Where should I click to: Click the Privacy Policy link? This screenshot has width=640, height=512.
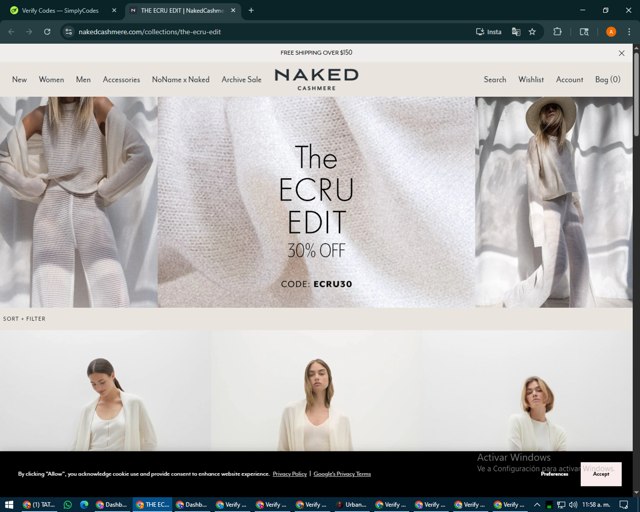[x=289, y=474]
